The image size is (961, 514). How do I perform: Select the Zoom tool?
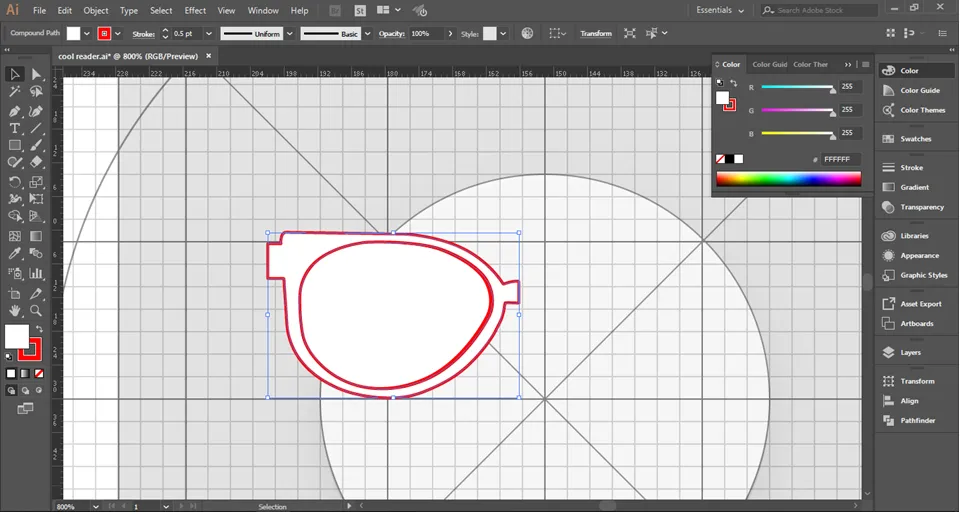click(x=36, y=311)
